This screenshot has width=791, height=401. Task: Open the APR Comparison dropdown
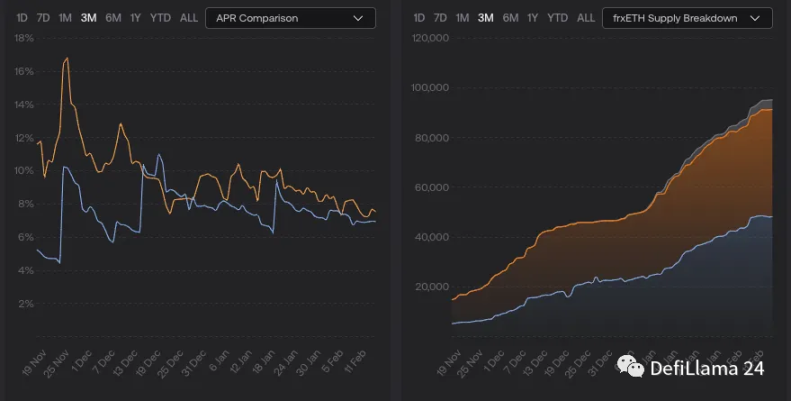coord(289,18)
